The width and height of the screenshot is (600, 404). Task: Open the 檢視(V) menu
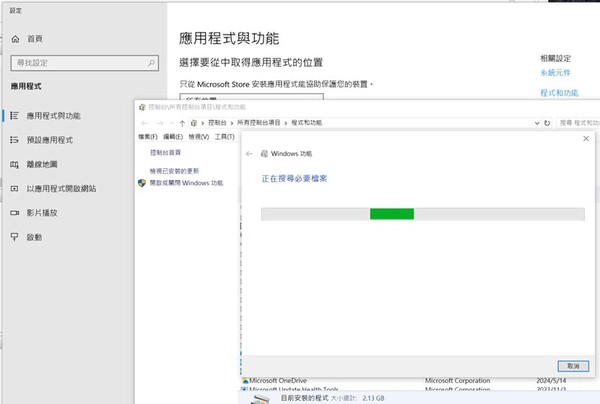coord(199,135)
